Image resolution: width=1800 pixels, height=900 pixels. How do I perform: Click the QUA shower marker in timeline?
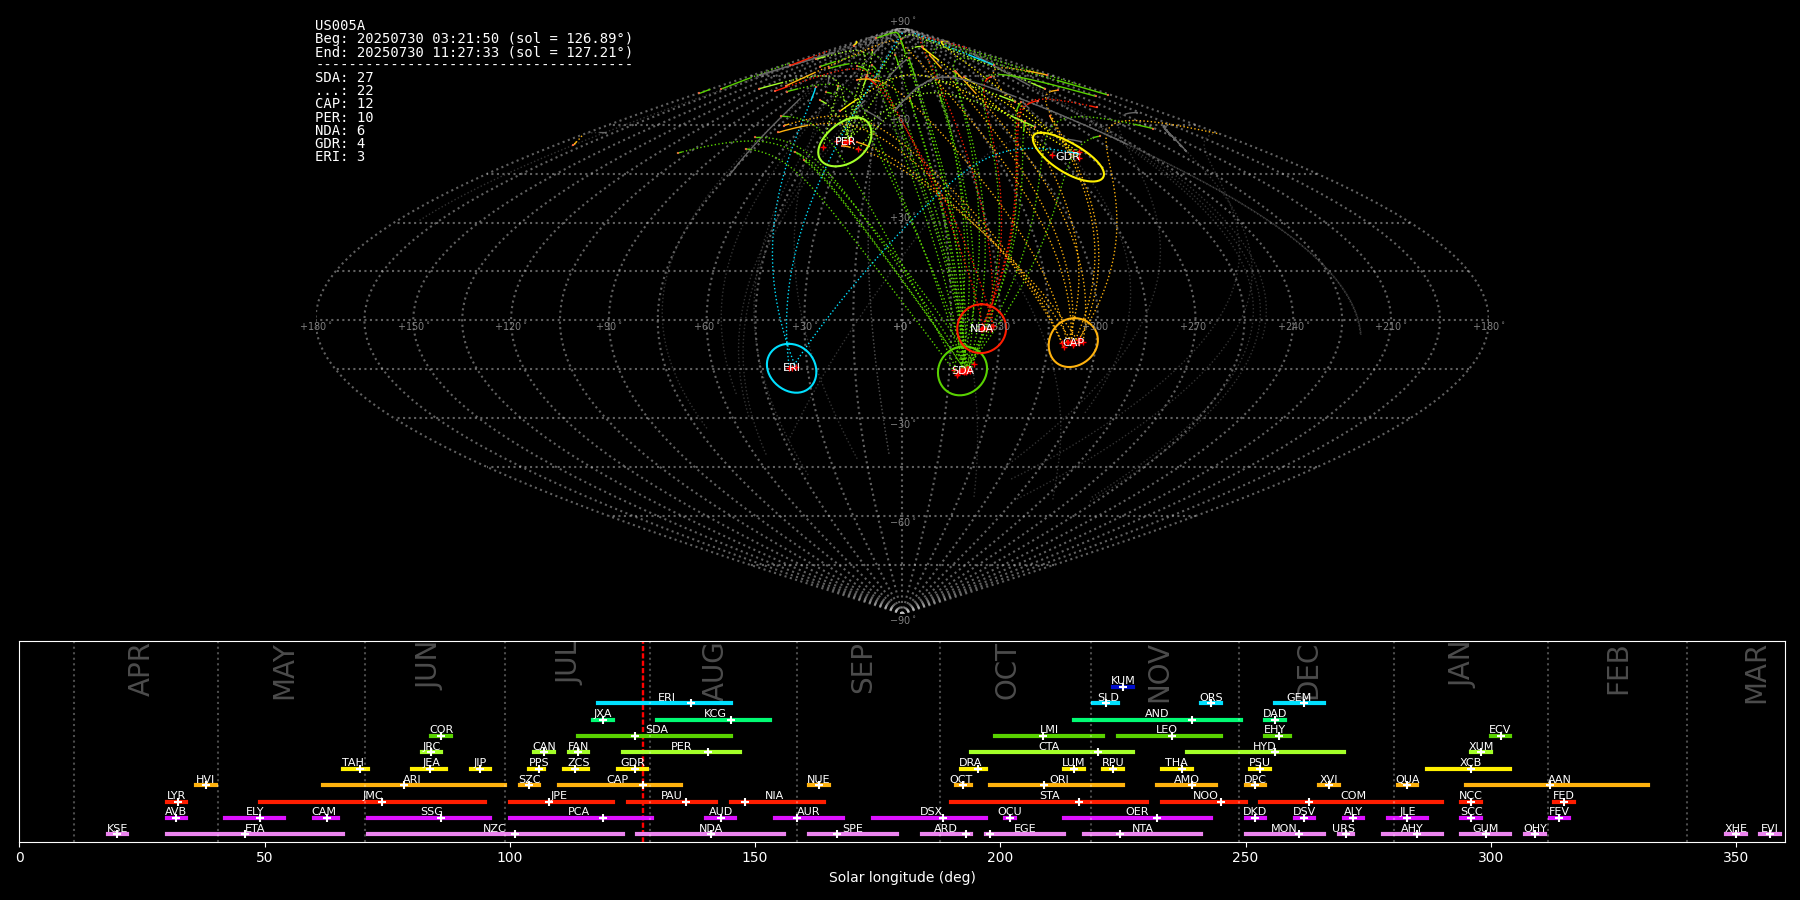point(1407,785)
